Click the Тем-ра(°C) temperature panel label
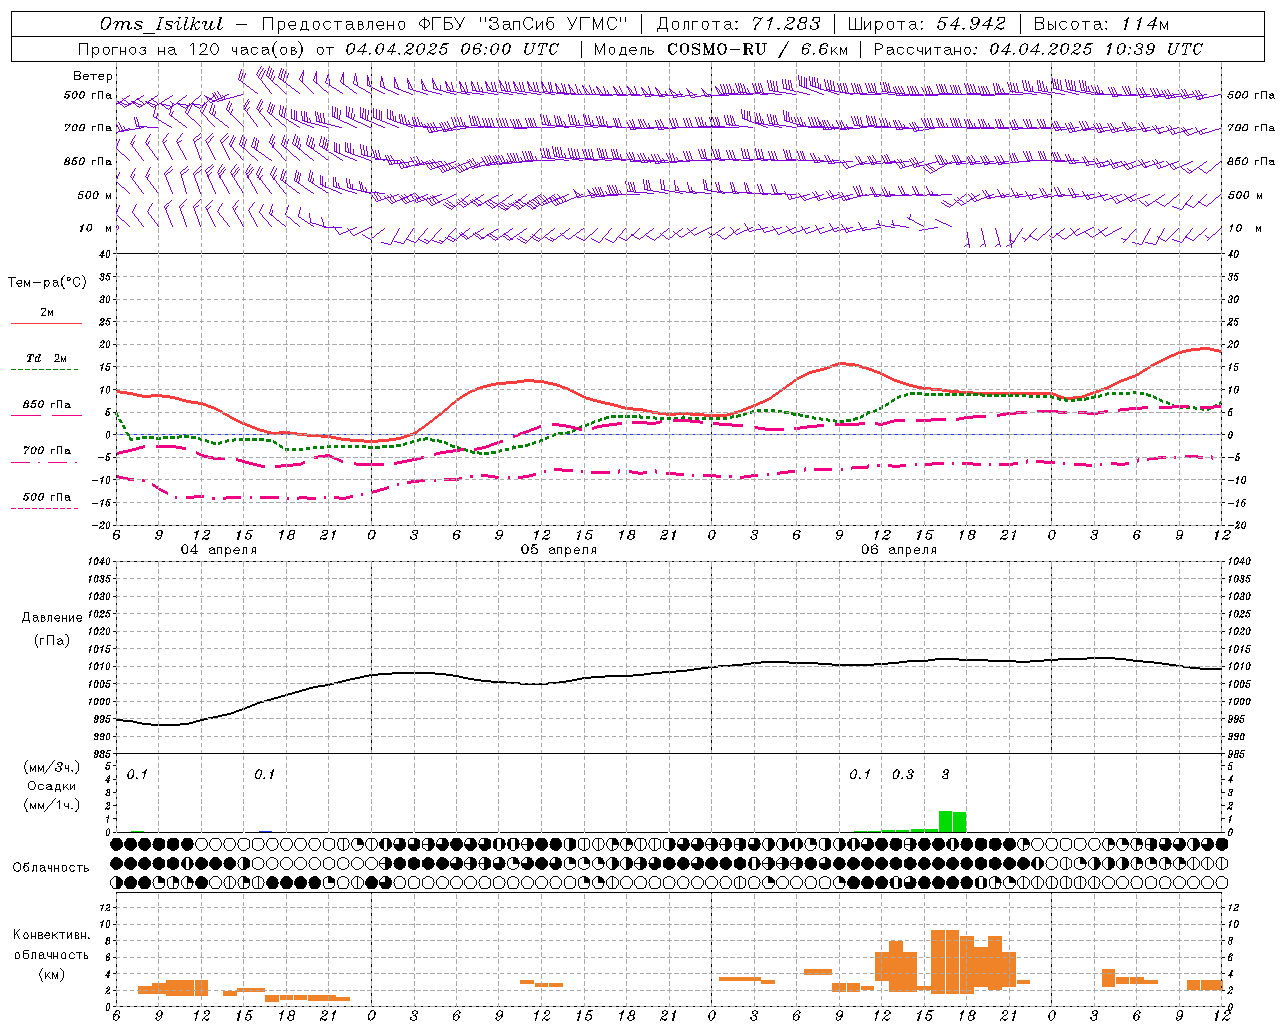 coord(47,283)
